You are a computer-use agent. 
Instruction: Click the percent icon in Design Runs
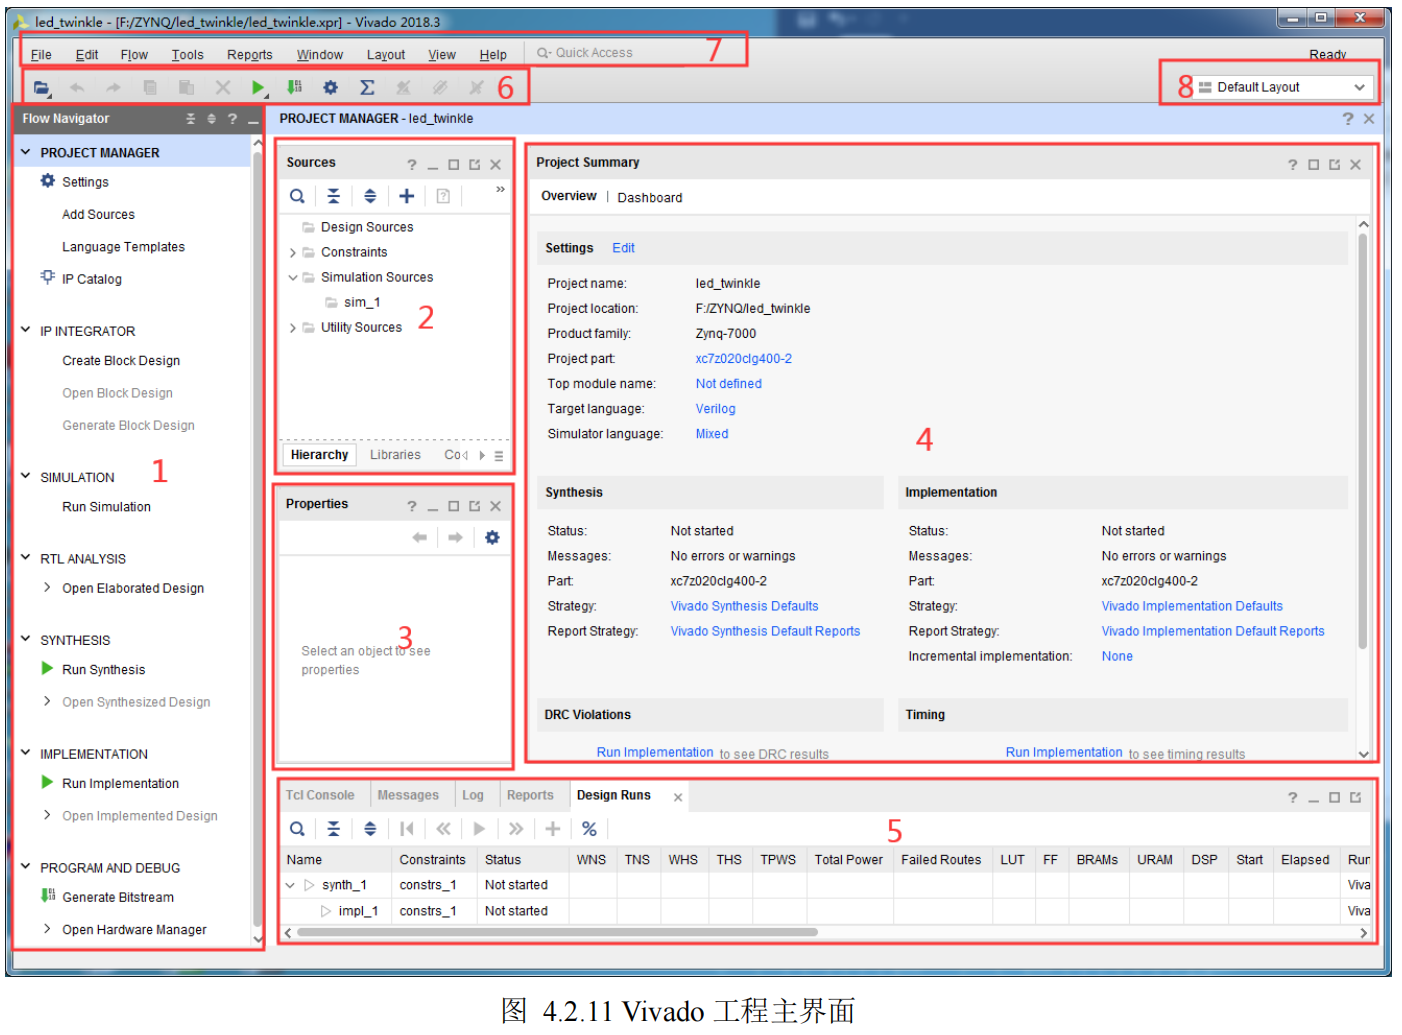589,829
